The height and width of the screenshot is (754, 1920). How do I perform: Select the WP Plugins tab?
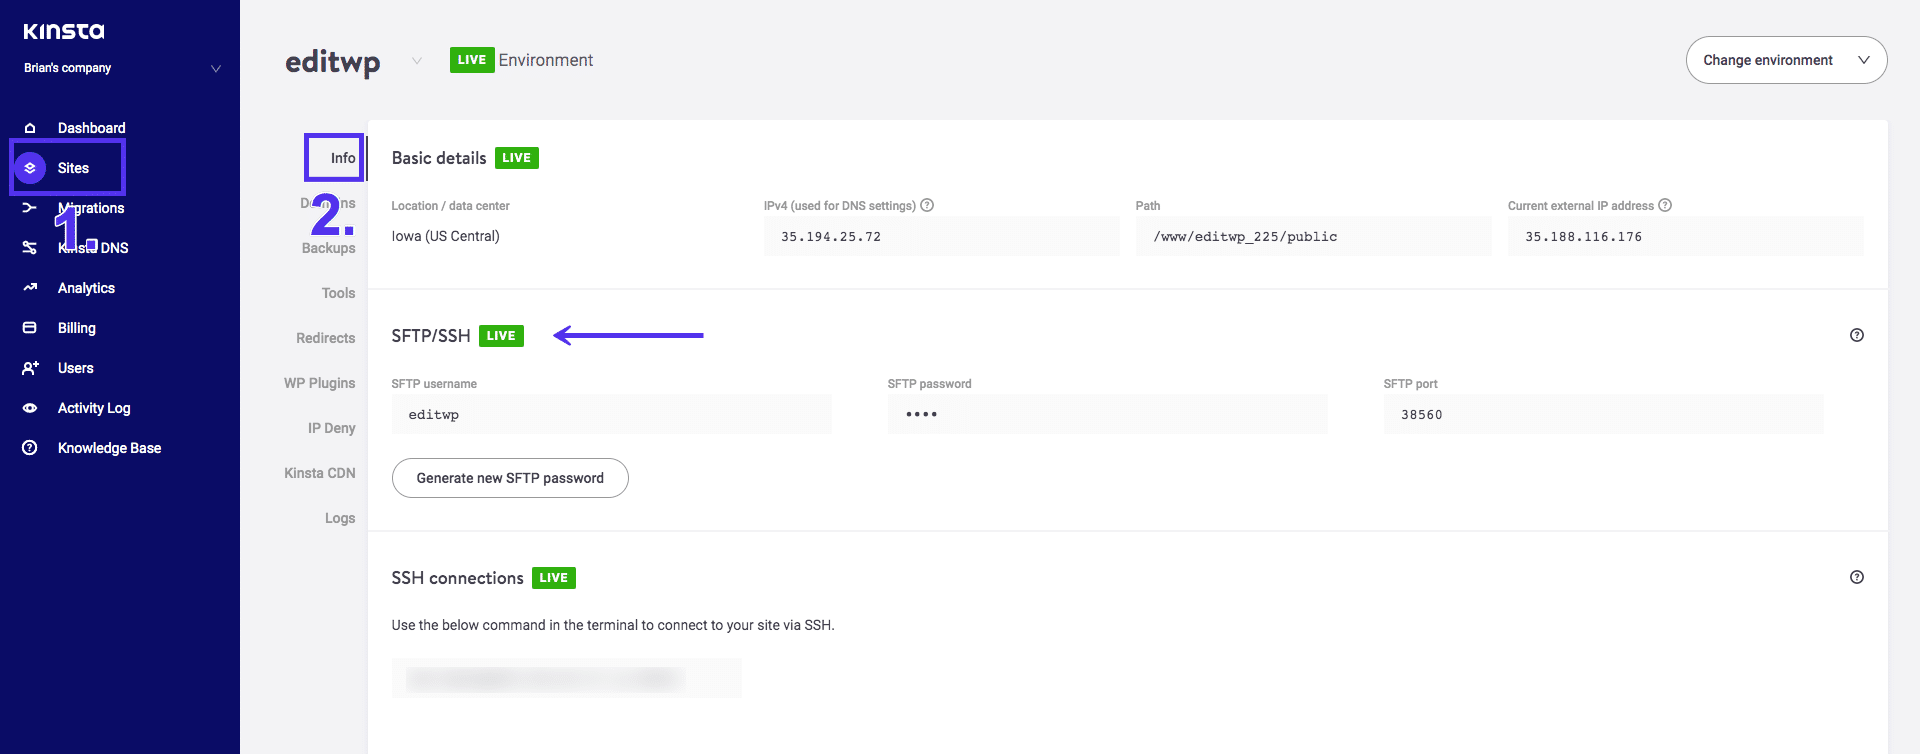pos(319,383)
